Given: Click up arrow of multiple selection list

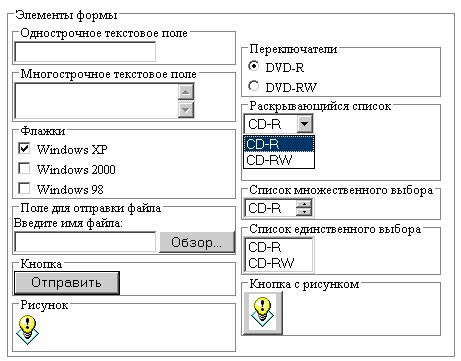Looking at the screenshot, I should [304, 204].
